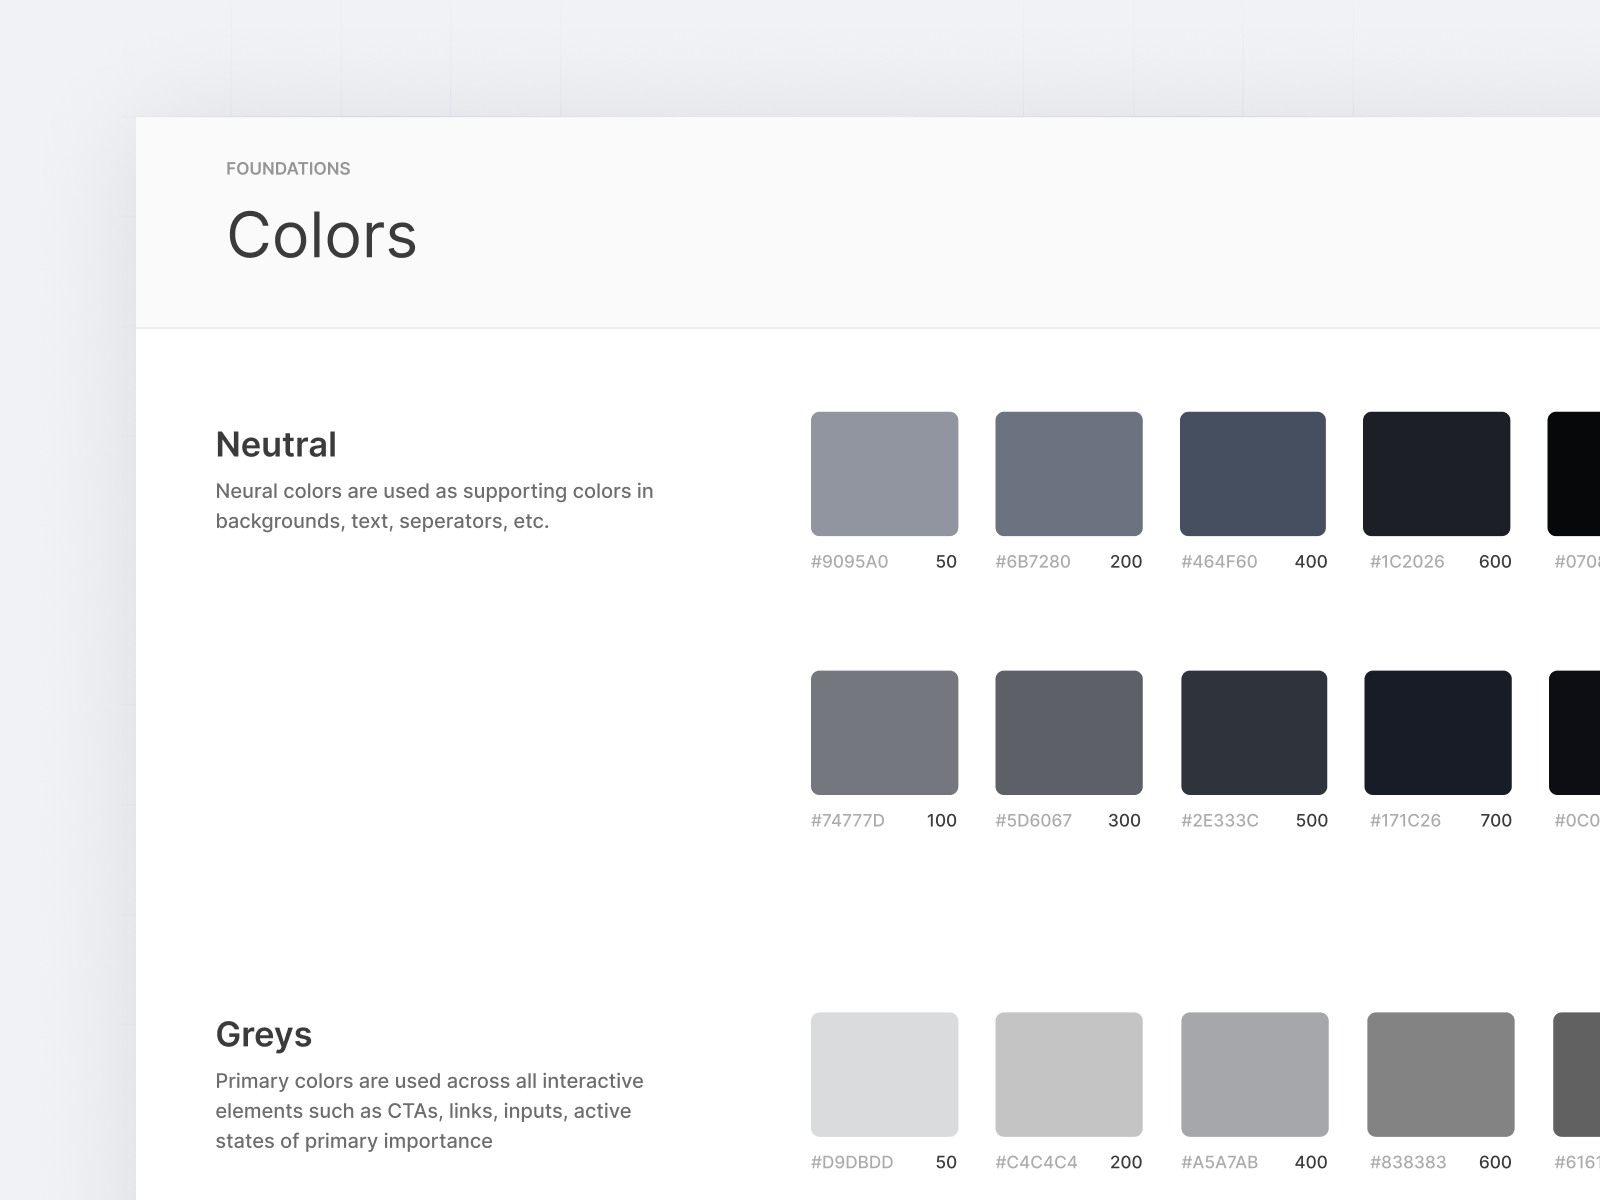Click the Colors page title
Image resolution: width=1600 pixels, height=1200 pixels.
point(322,236)
